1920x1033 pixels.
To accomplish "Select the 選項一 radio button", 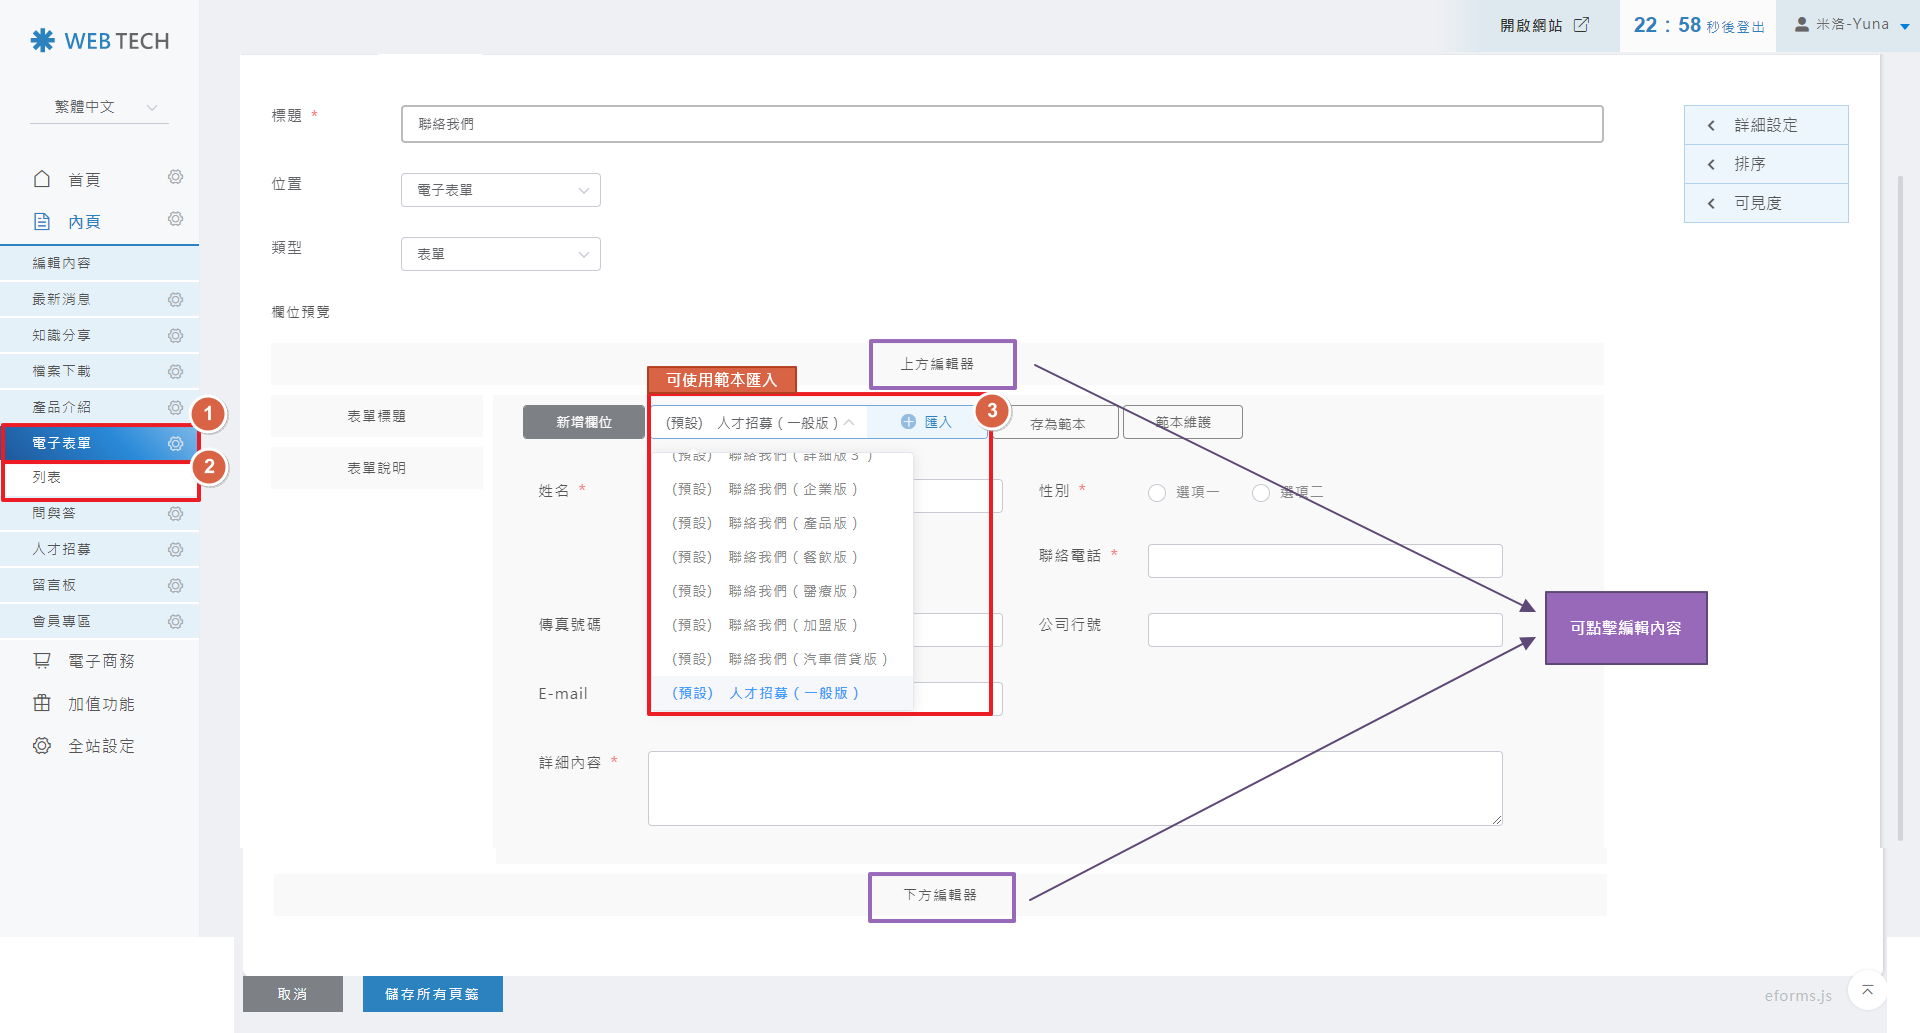I will [1157, 493].
